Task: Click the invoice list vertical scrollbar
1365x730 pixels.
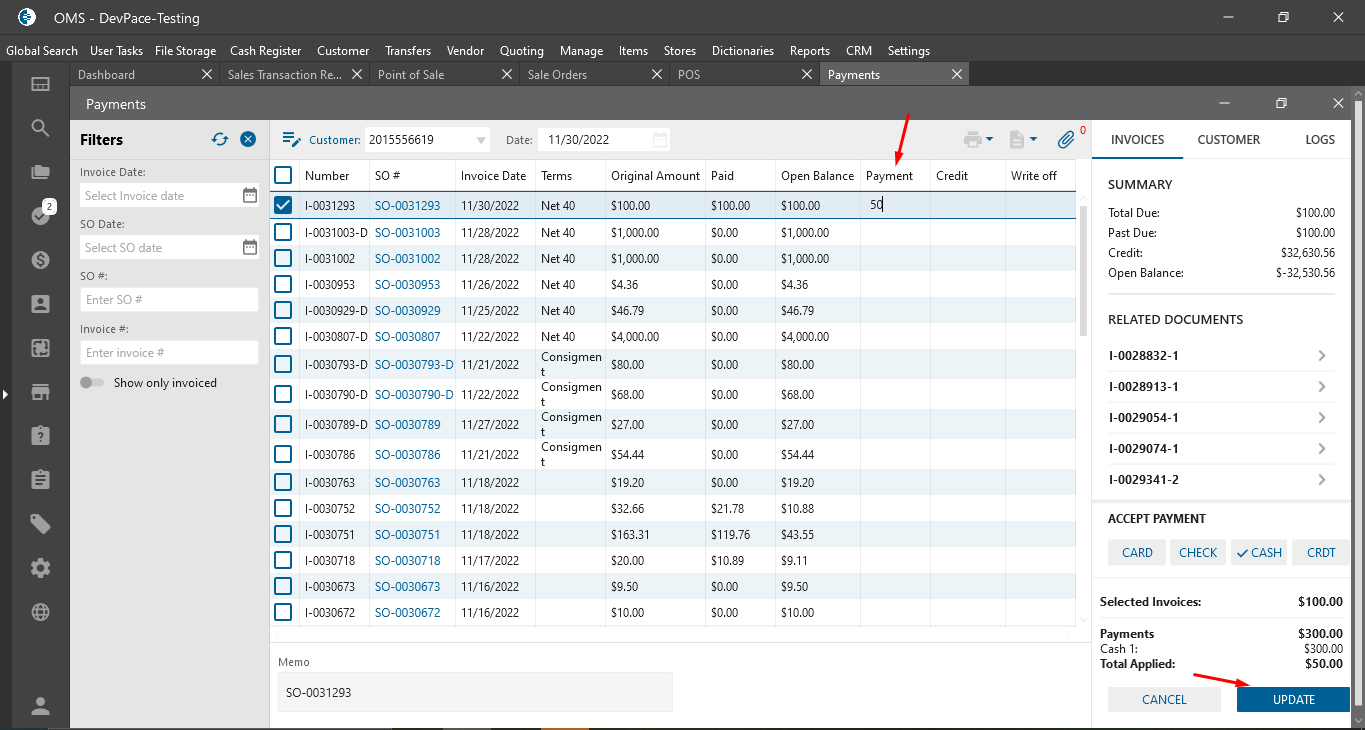Action: click(1083, 270)
